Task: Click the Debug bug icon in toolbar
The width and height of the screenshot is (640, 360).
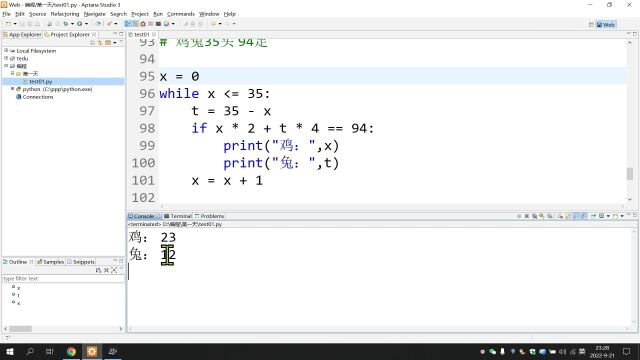Action: pyautogui.click(x=66, y=24)
